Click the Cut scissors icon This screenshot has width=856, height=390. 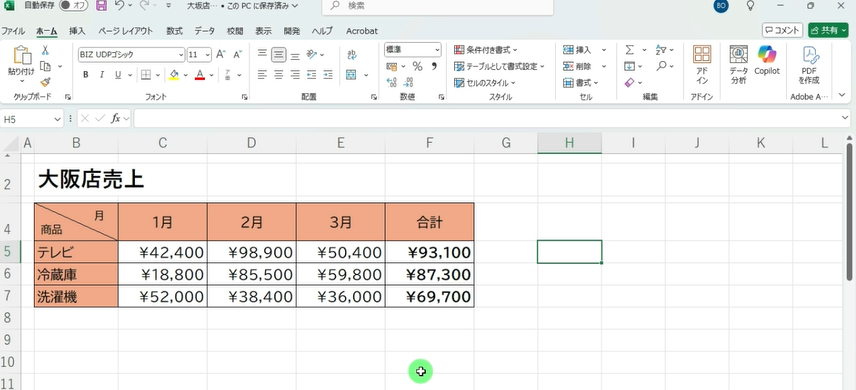coord(45,50)
